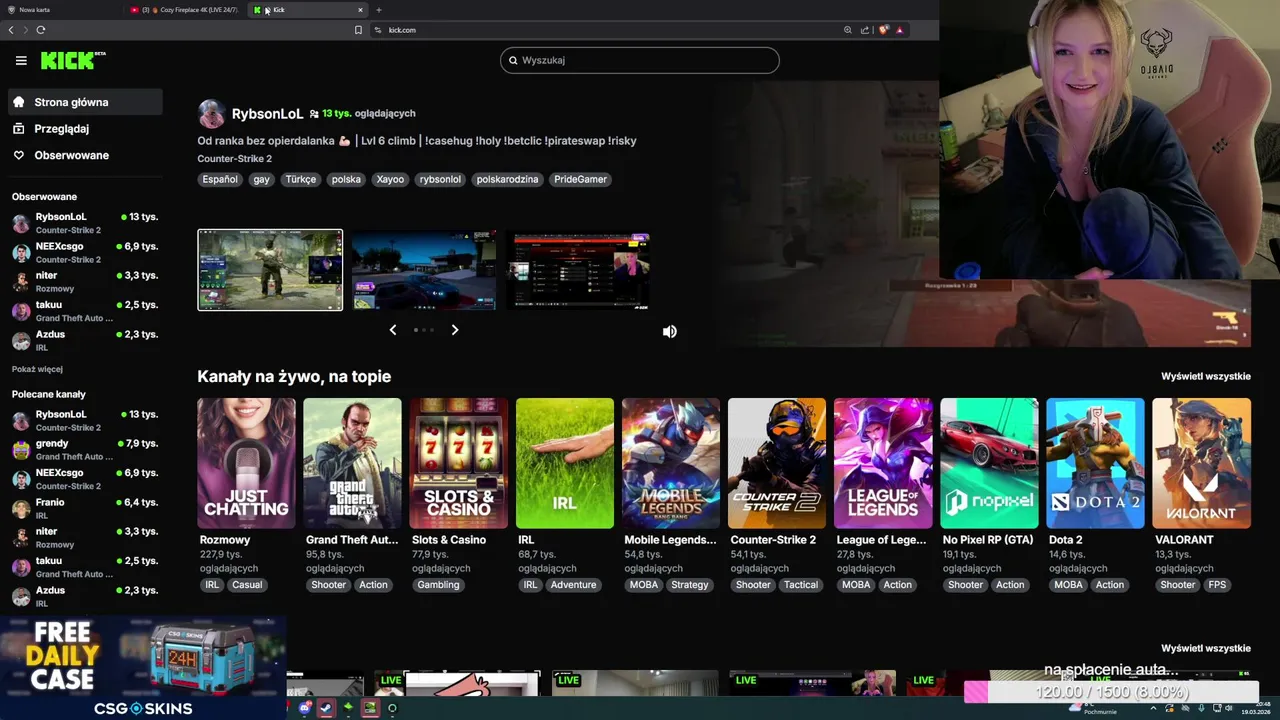Open takuu in Obserwowane list
Viewport: 1280px width, 720px height.
click(85, 311)
